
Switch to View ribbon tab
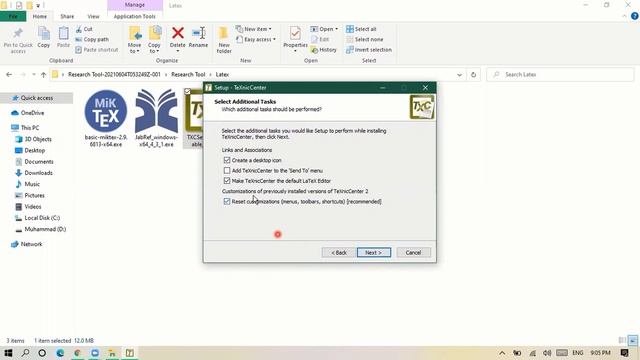93,16
